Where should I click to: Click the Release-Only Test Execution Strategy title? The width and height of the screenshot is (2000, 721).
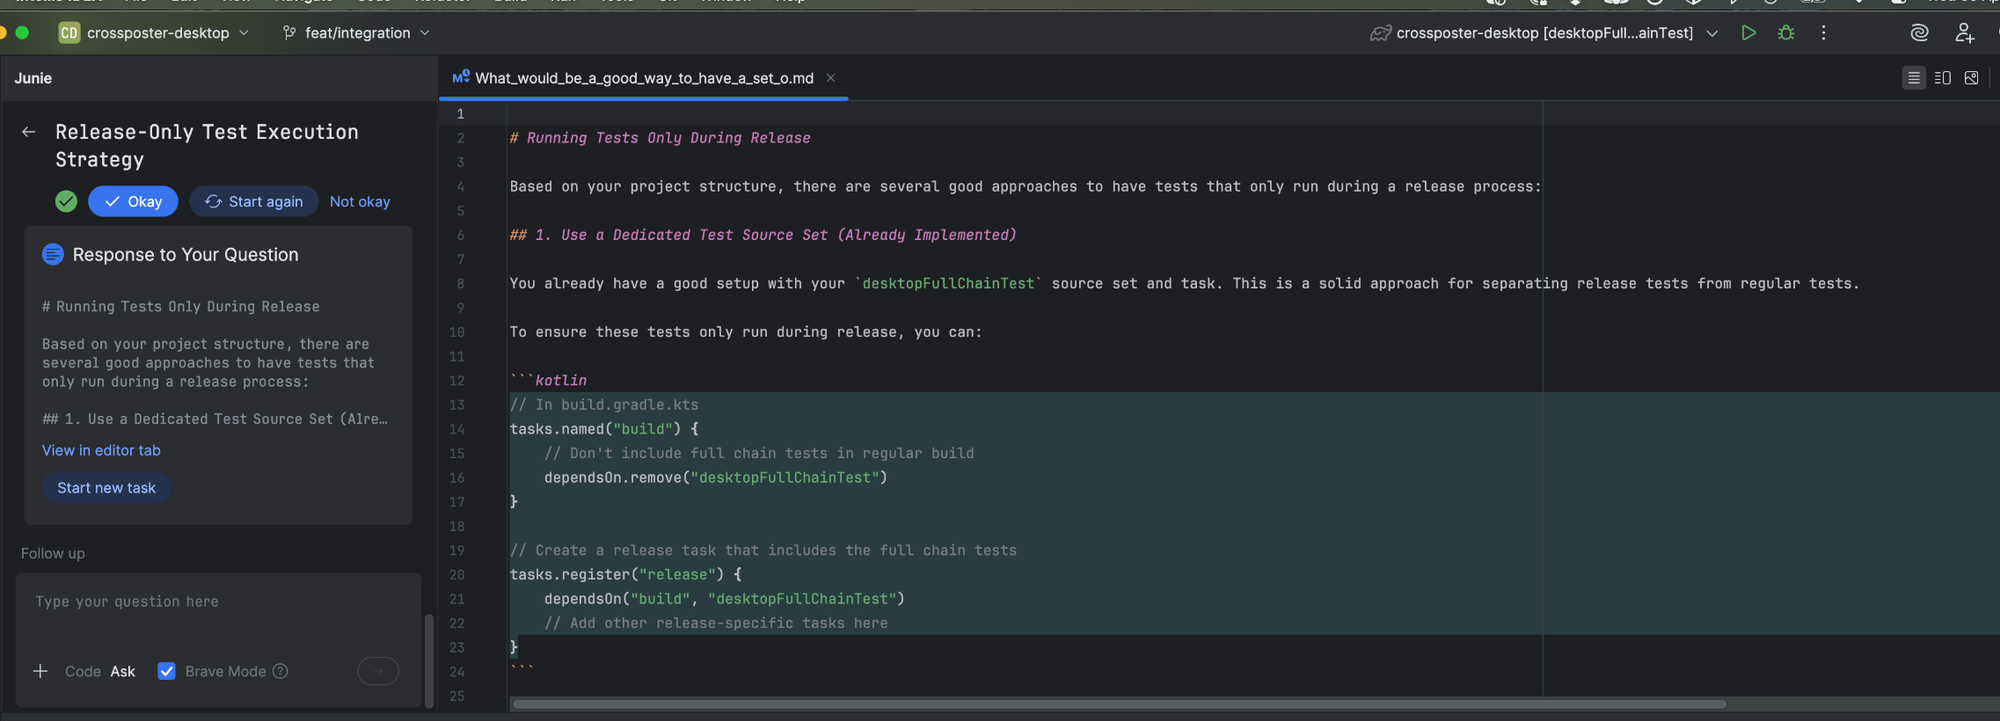207,146
